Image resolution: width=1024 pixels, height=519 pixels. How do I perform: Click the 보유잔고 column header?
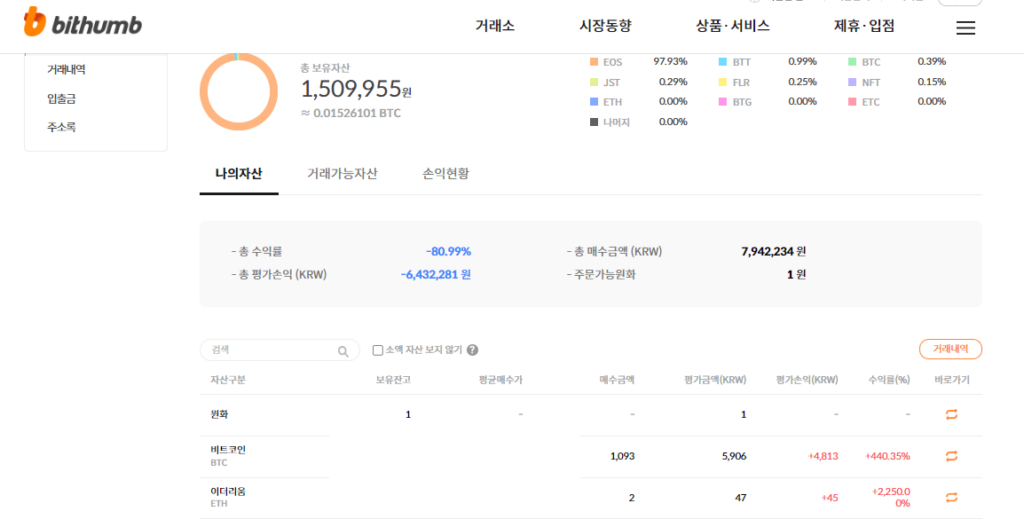(x=393, y=380)
